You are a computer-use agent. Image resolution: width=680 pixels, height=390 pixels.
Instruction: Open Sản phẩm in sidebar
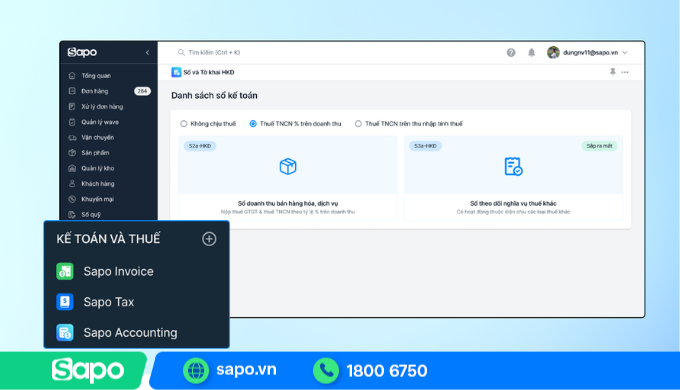click(x=95, y=153)
